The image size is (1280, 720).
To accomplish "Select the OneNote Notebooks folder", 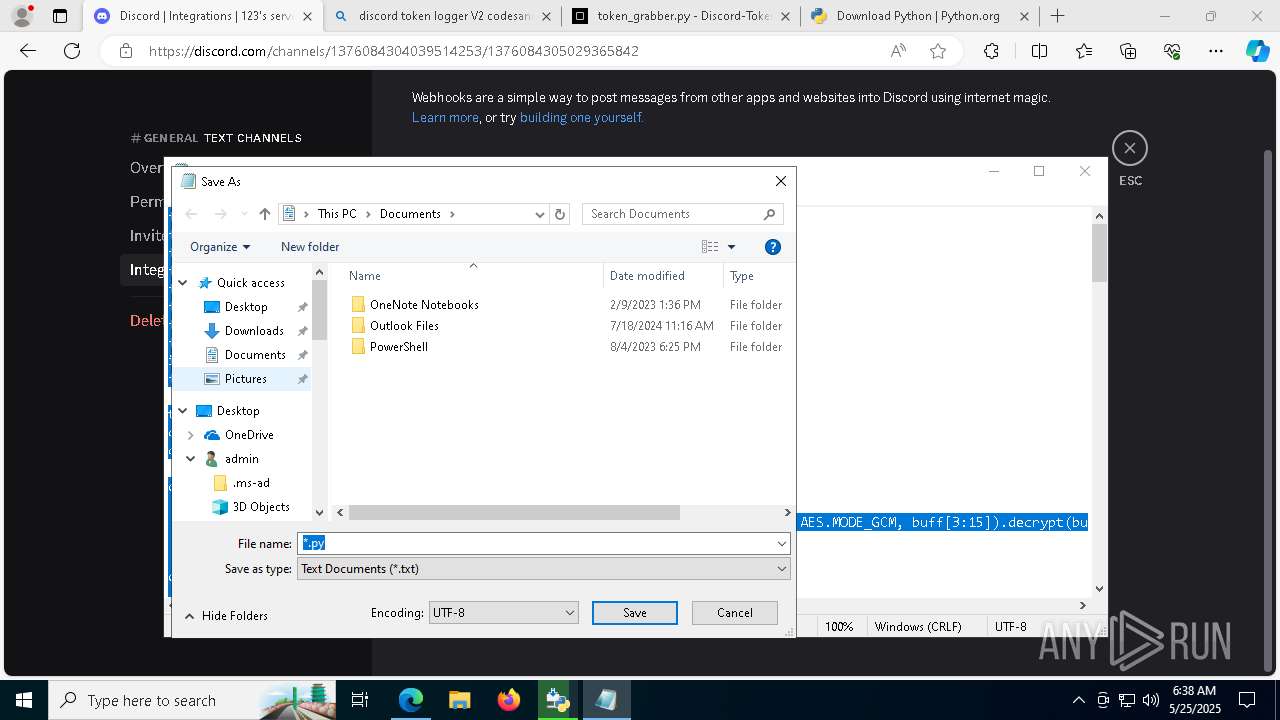I will click(424, 305).
